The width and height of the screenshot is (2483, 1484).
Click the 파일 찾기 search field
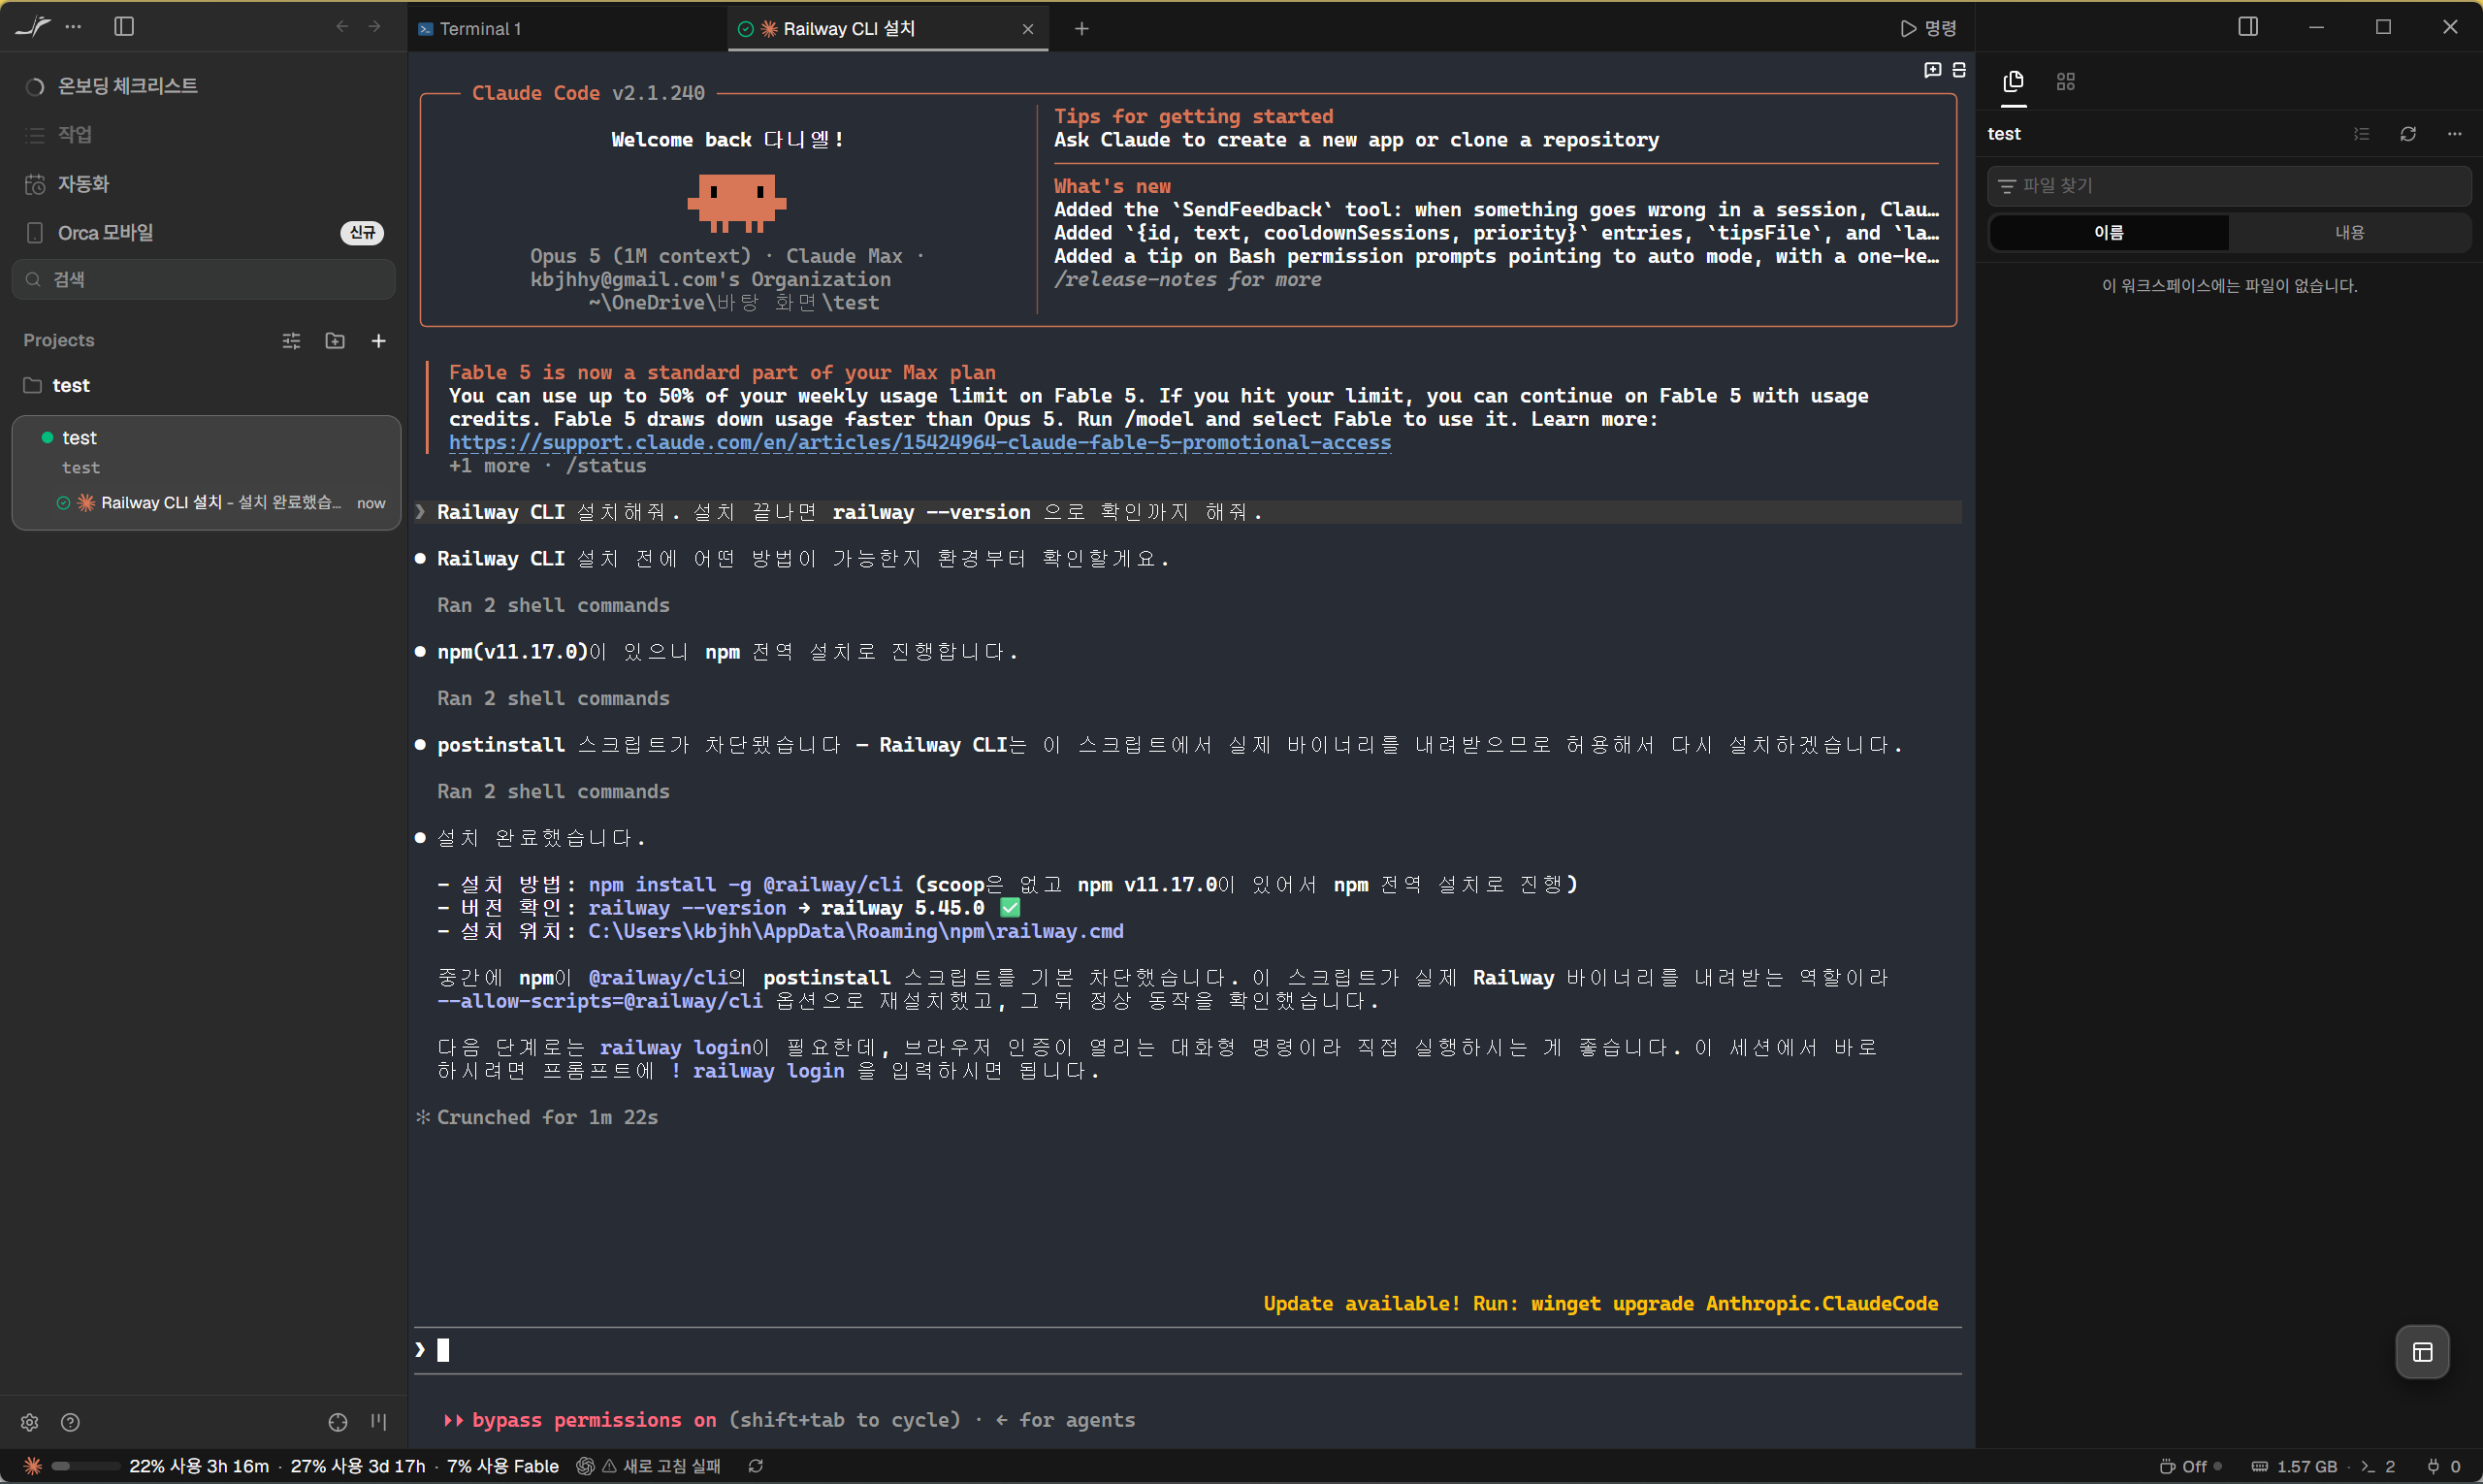(2229, 186)
